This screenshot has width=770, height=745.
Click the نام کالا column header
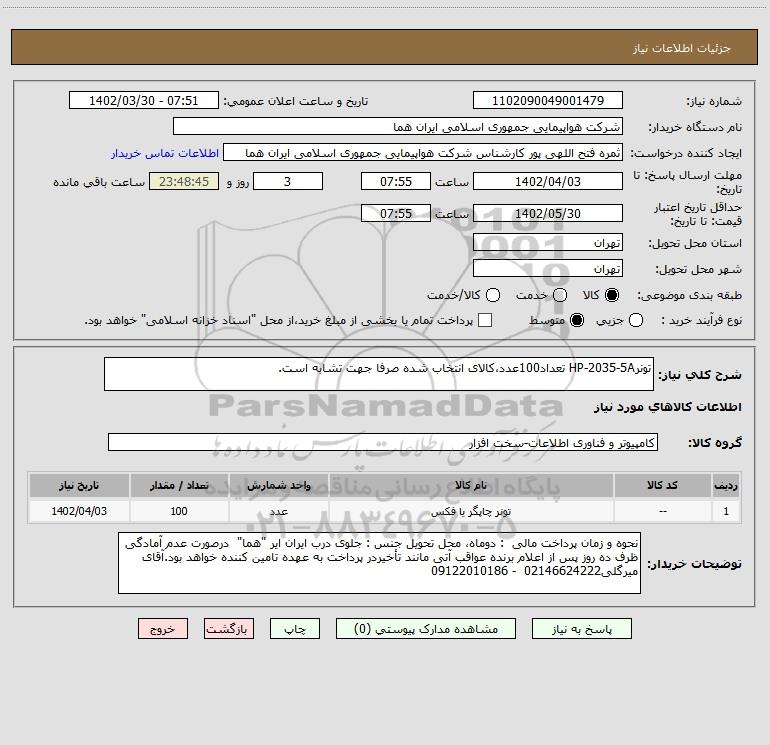pos(470,485)
